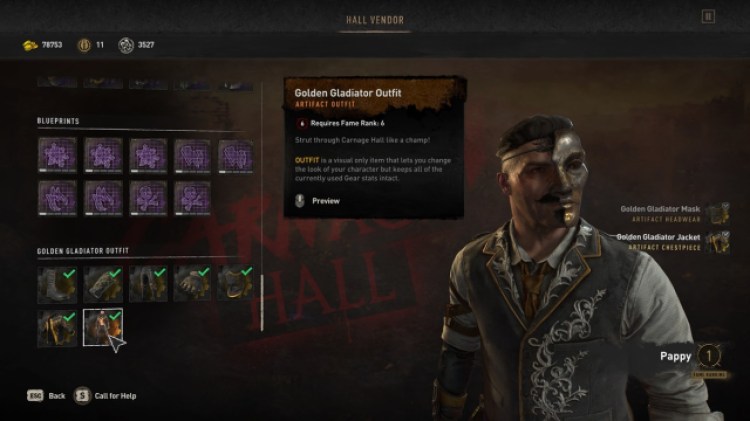Select the Golden Gladiator gloves item
The image size is (750, 421).
(192, 285)
